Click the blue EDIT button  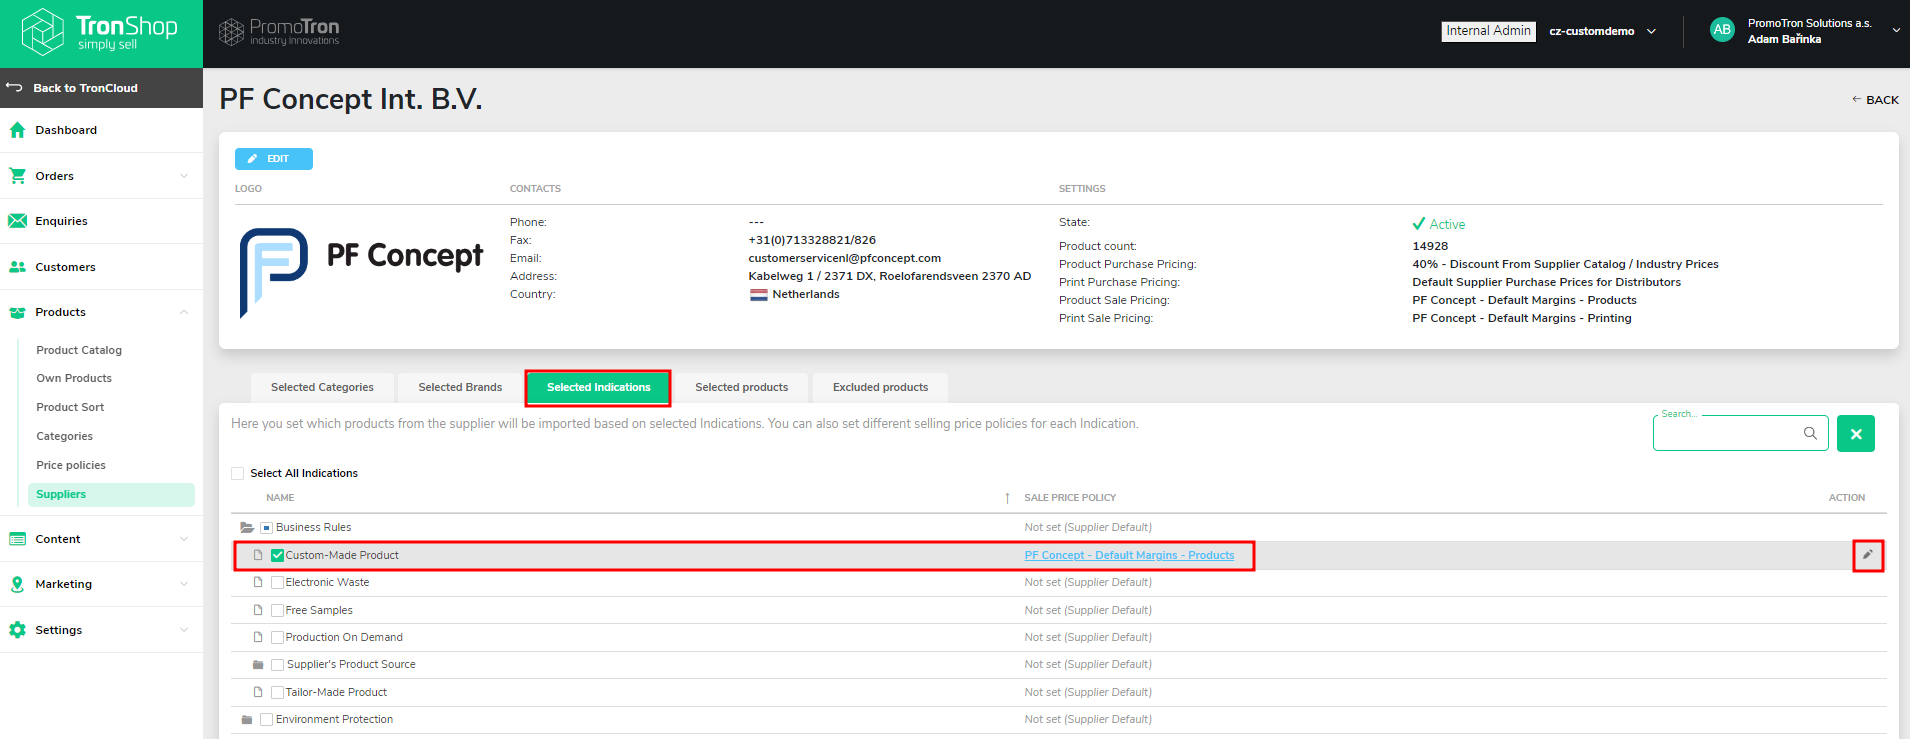click(x=274, y=159)
